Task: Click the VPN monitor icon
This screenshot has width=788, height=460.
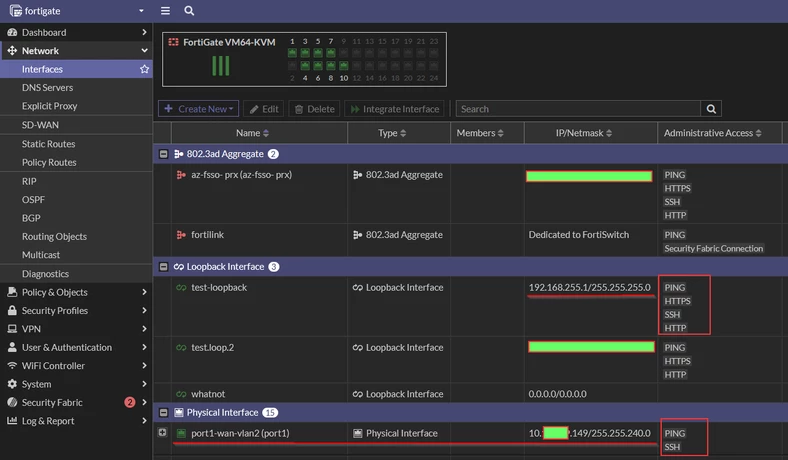Action: point(12,329)
